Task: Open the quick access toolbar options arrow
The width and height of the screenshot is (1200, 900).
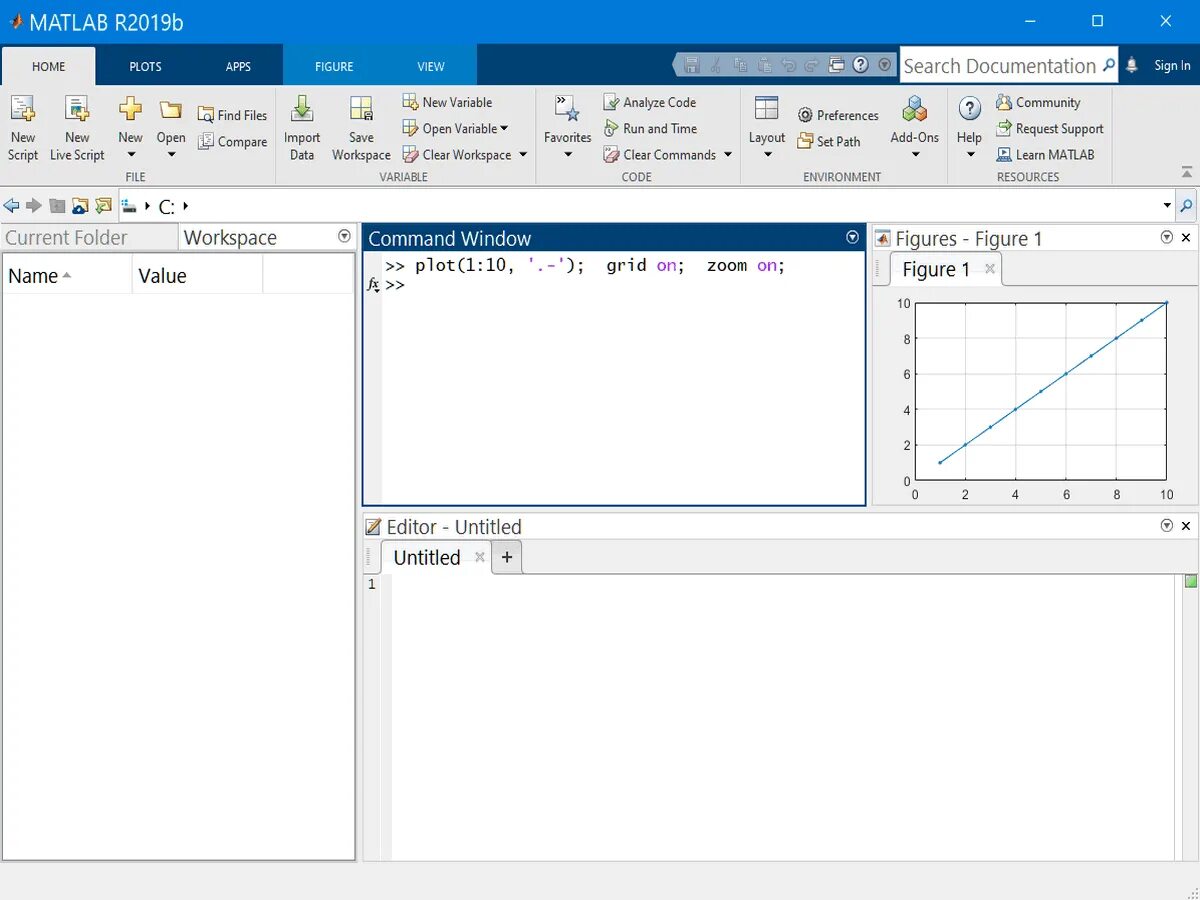Action: pyautogui.click(x=885, y=65)
